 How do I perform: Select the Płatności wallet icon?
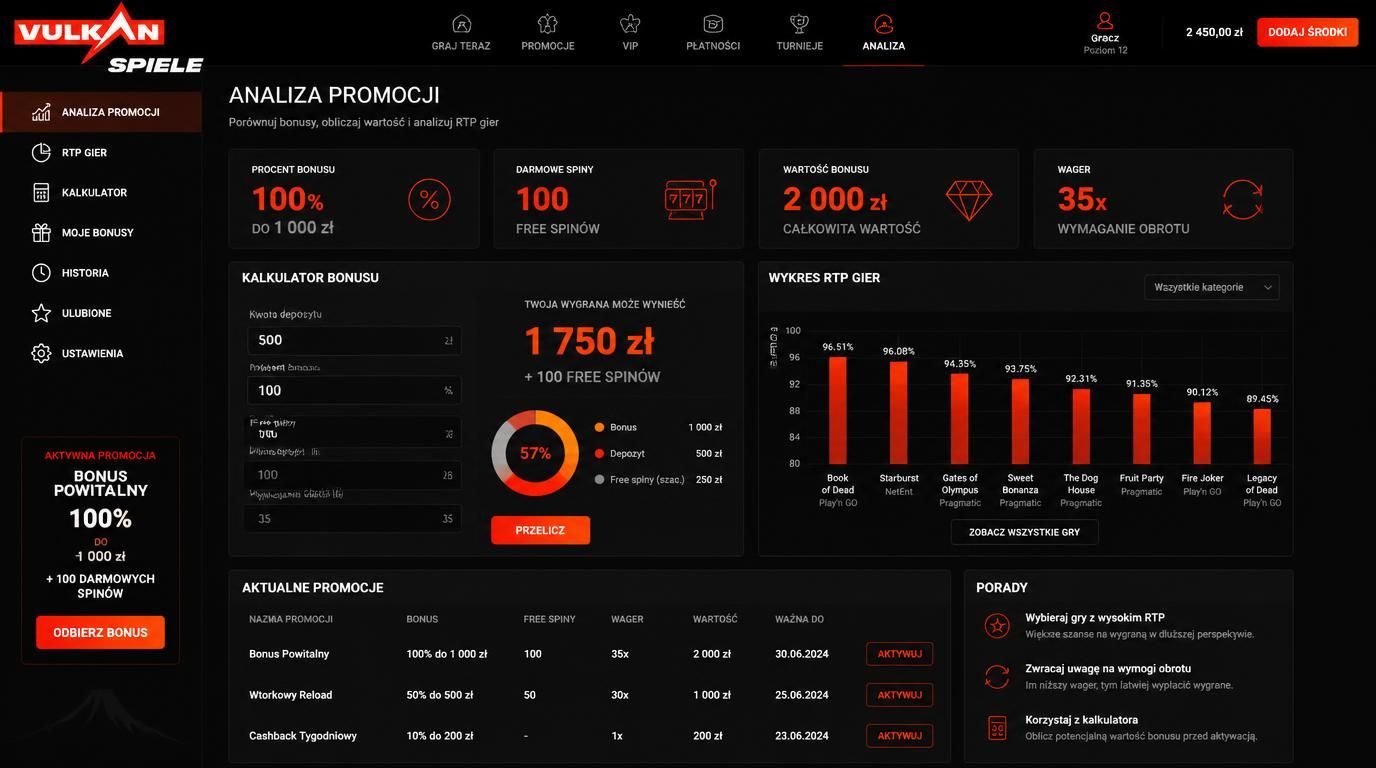click(x=713, y=23)
